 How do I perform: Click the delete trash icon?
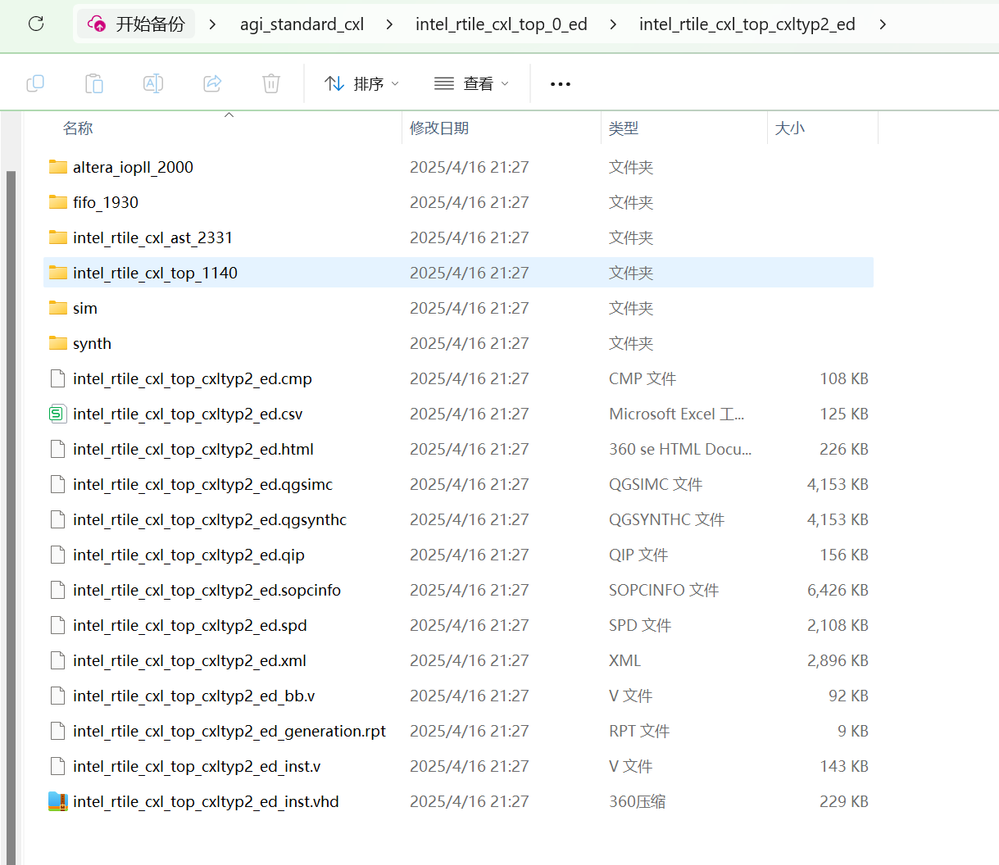tap(271, 83)
